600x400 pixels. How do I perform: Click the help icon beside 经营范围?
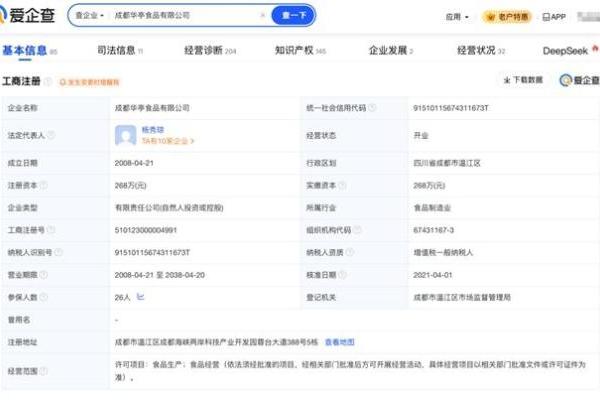point(44,371)
